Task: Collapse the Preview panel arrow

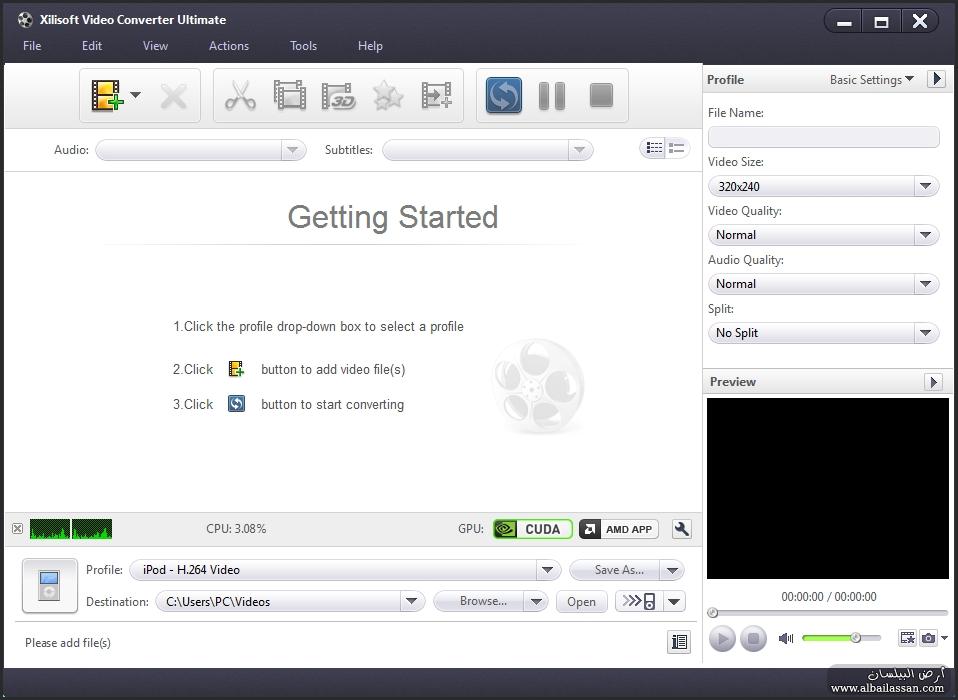Action: [x=933, y=382]
